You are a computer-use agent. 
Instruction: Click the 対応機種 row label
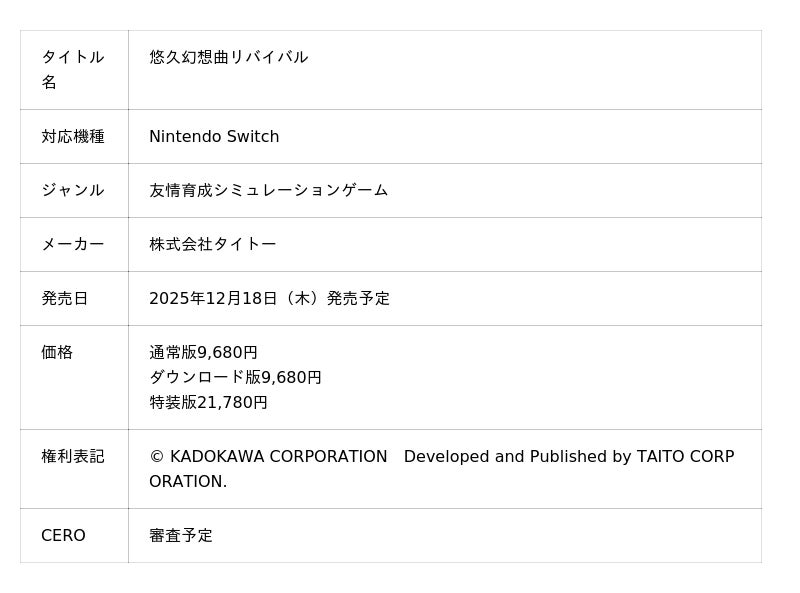click(73, 136)
